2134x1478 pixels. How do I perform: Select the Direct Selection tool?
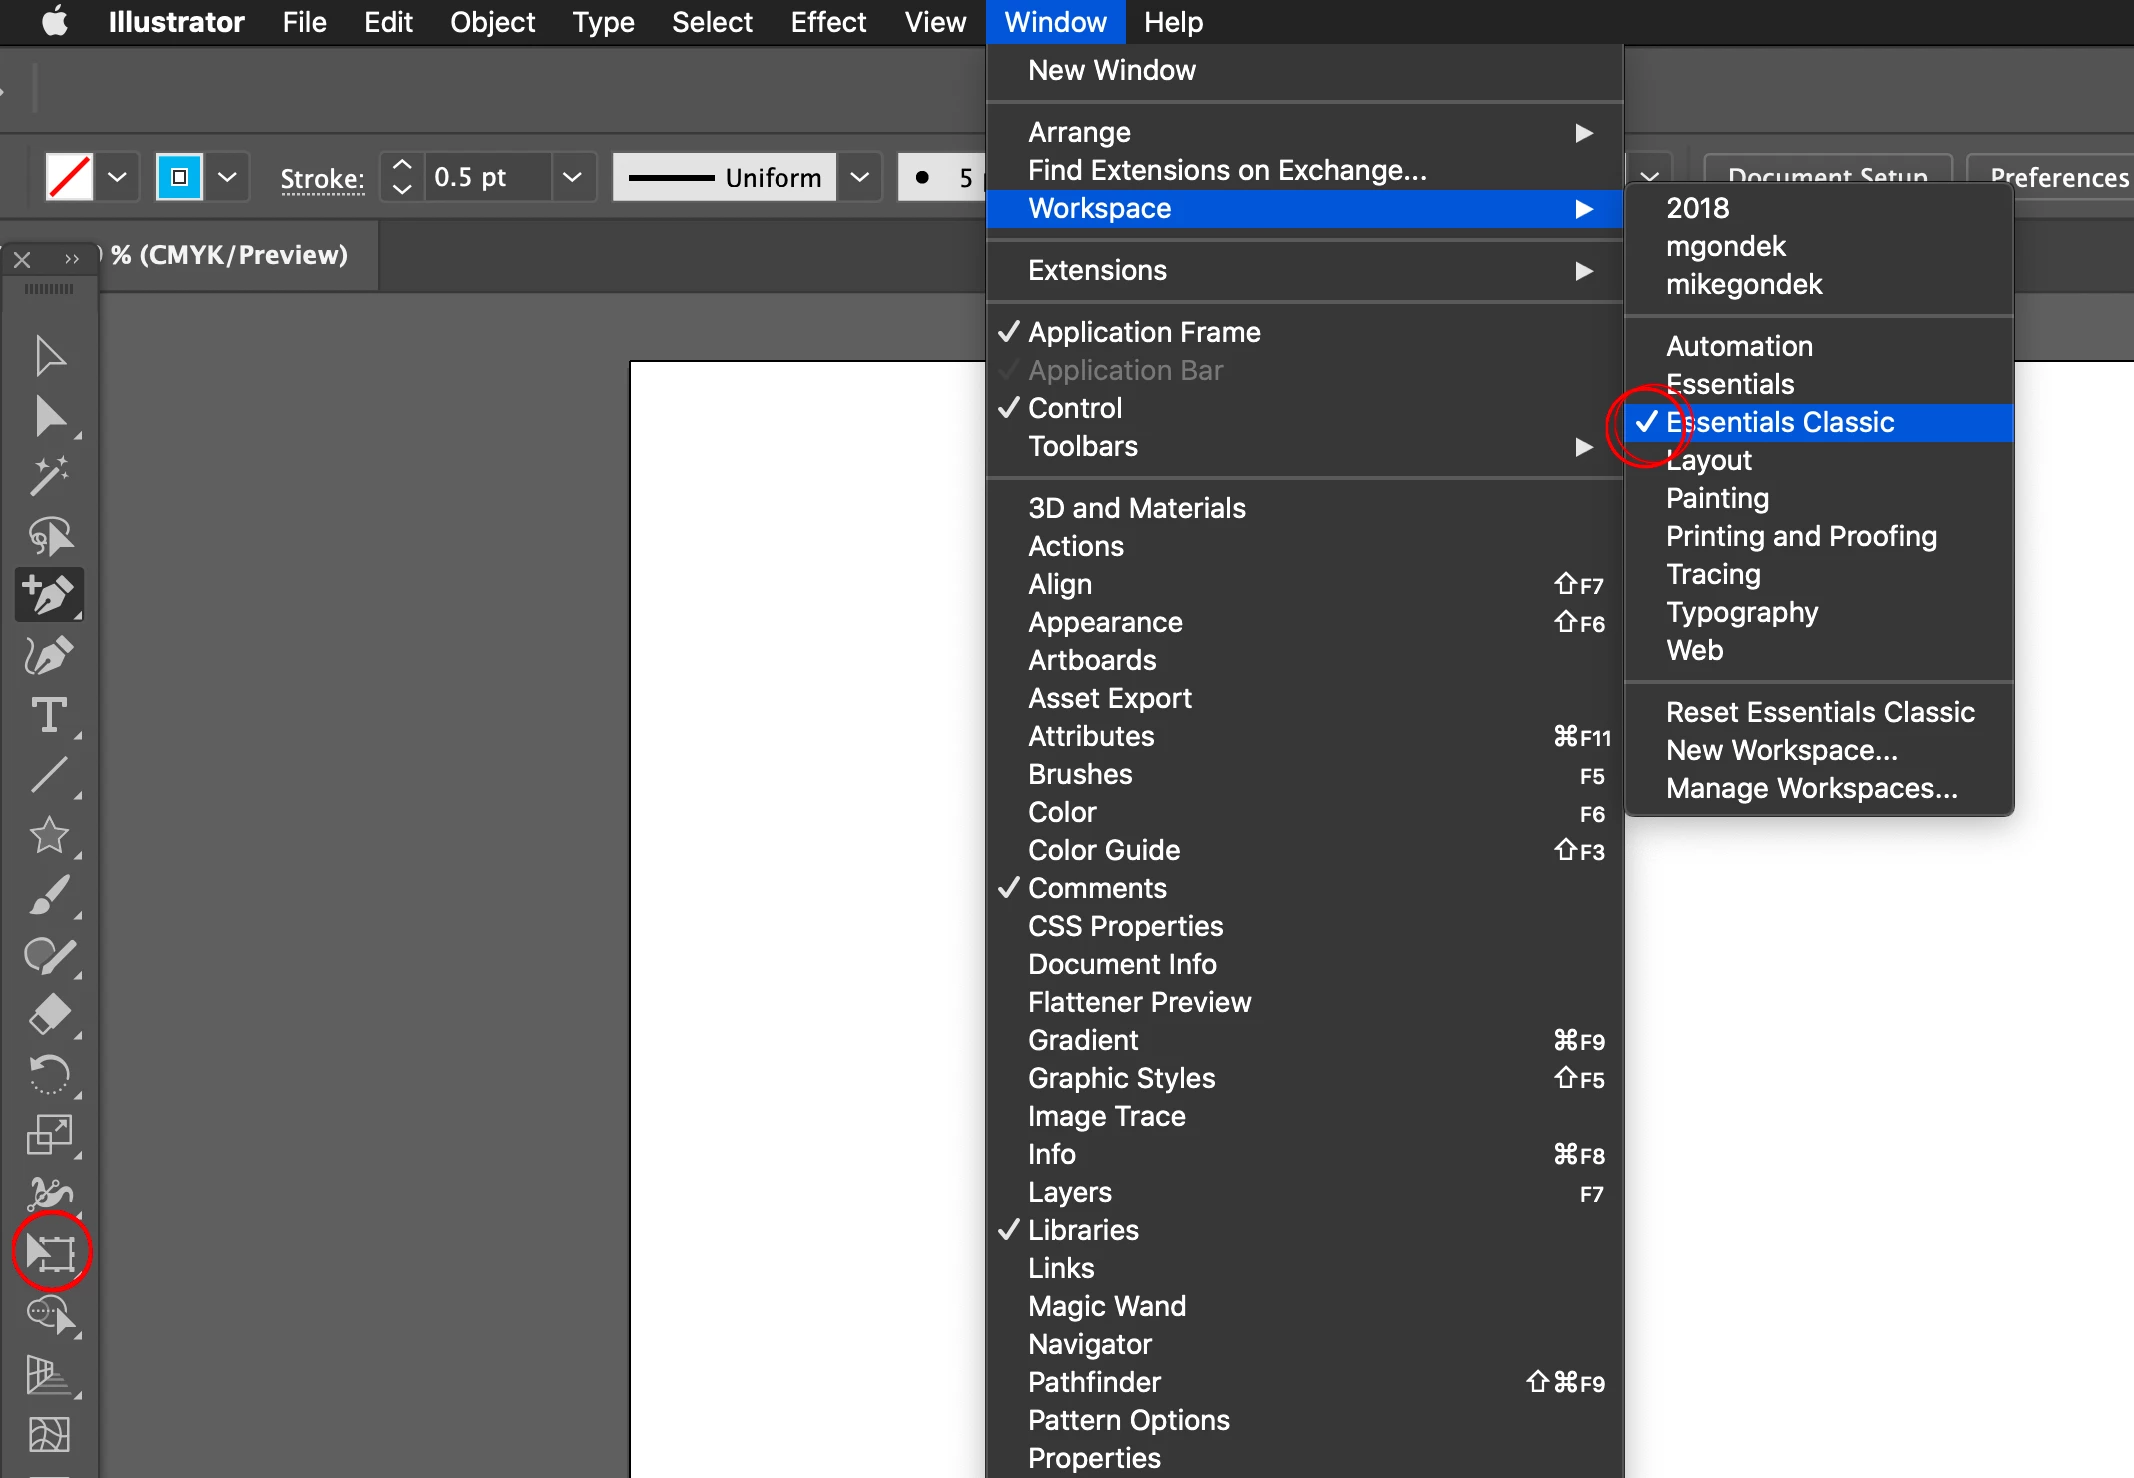tap(50, 417)
